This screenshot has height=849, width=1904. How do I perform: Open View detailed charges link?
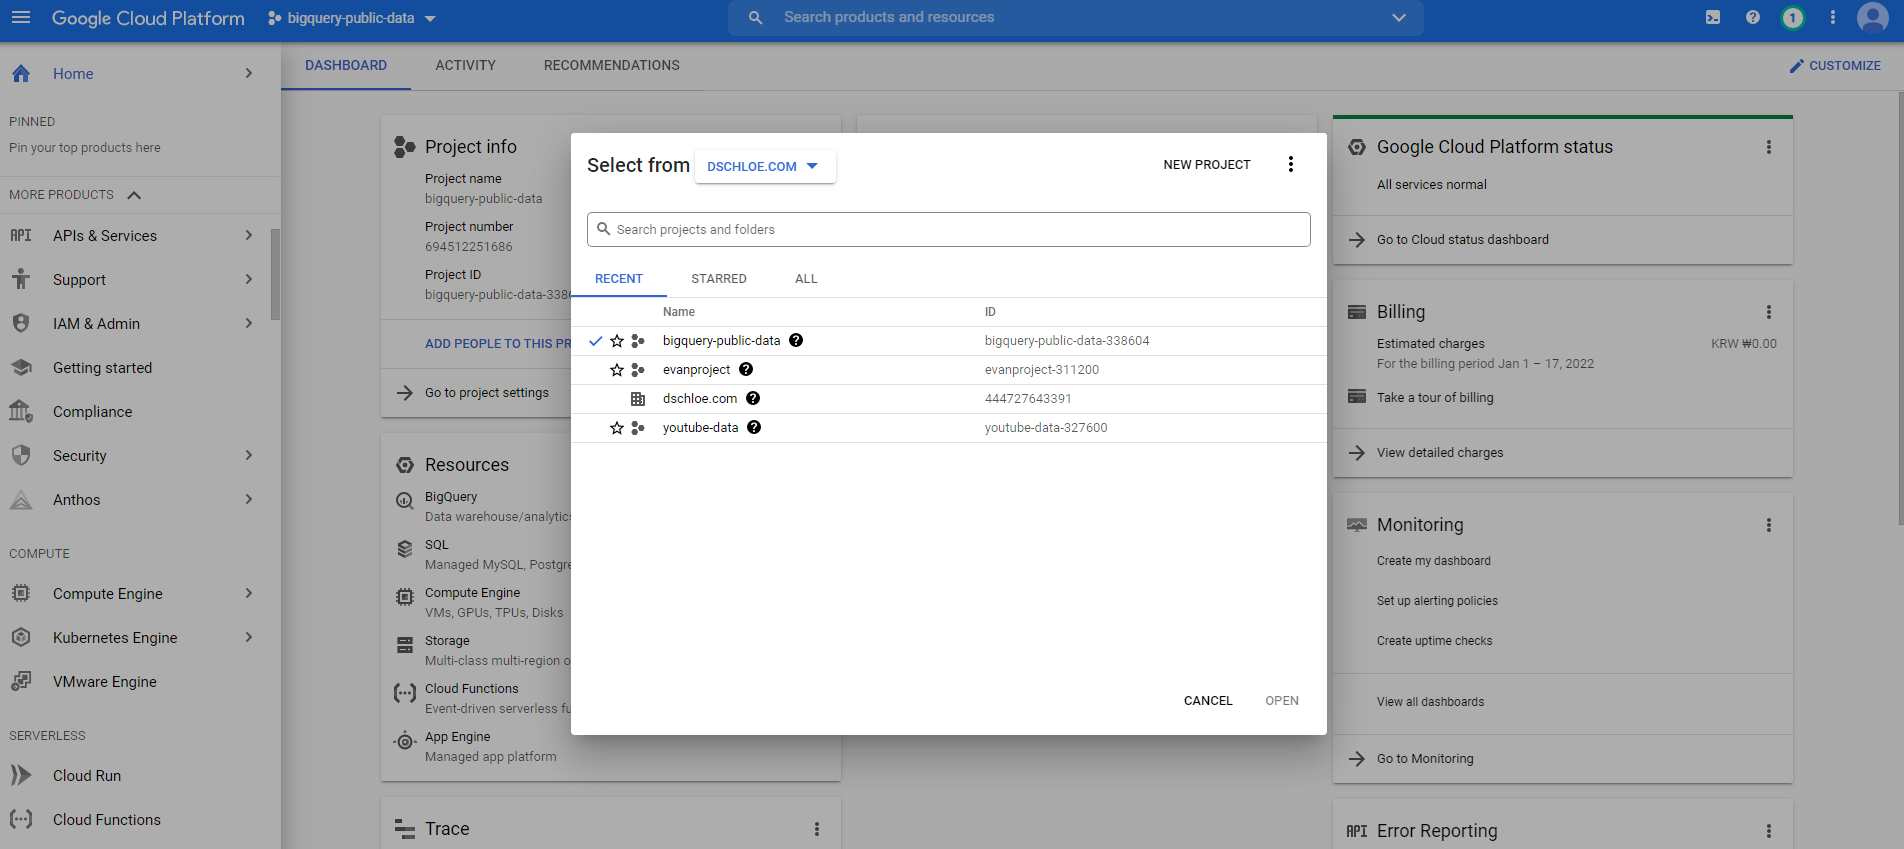1440,453
